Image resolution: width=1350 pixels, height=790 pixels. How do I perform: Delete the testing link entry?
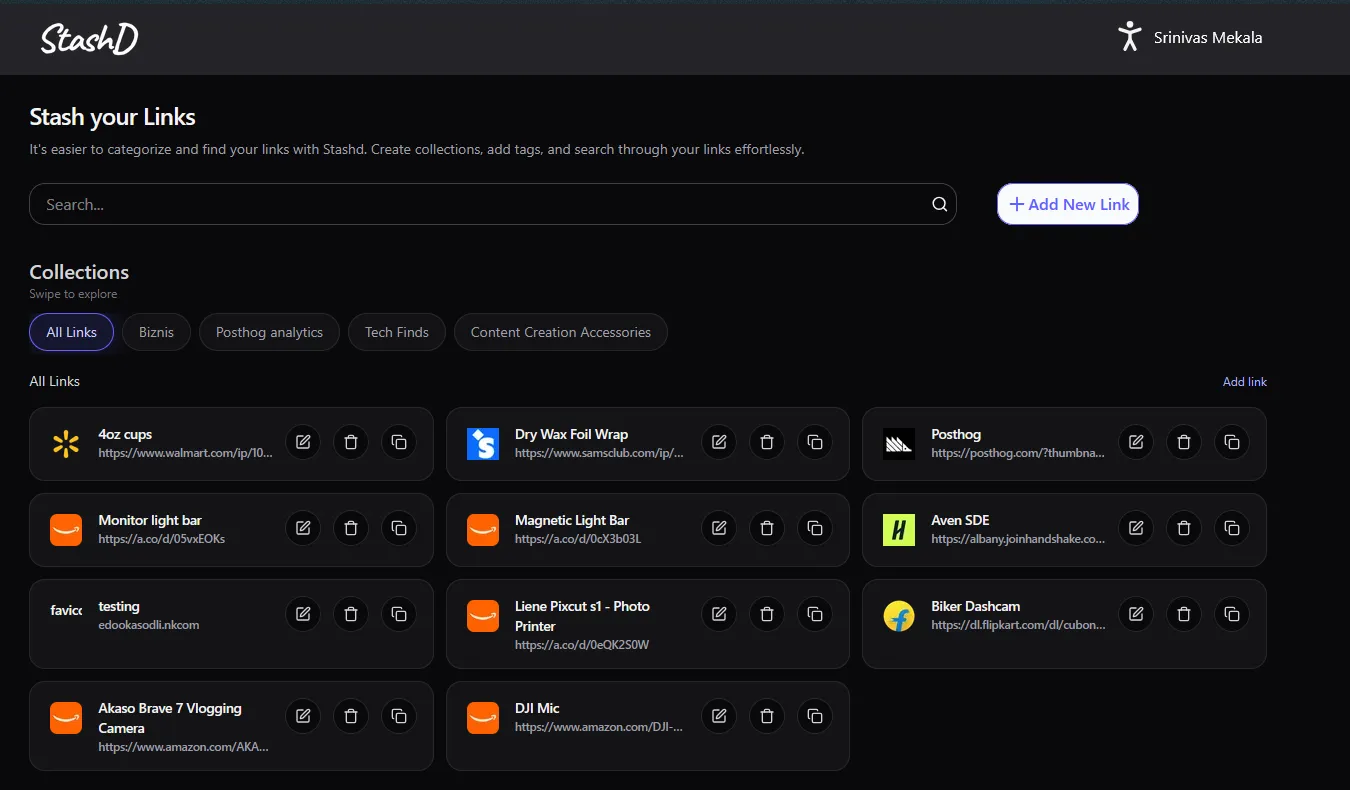351,614
